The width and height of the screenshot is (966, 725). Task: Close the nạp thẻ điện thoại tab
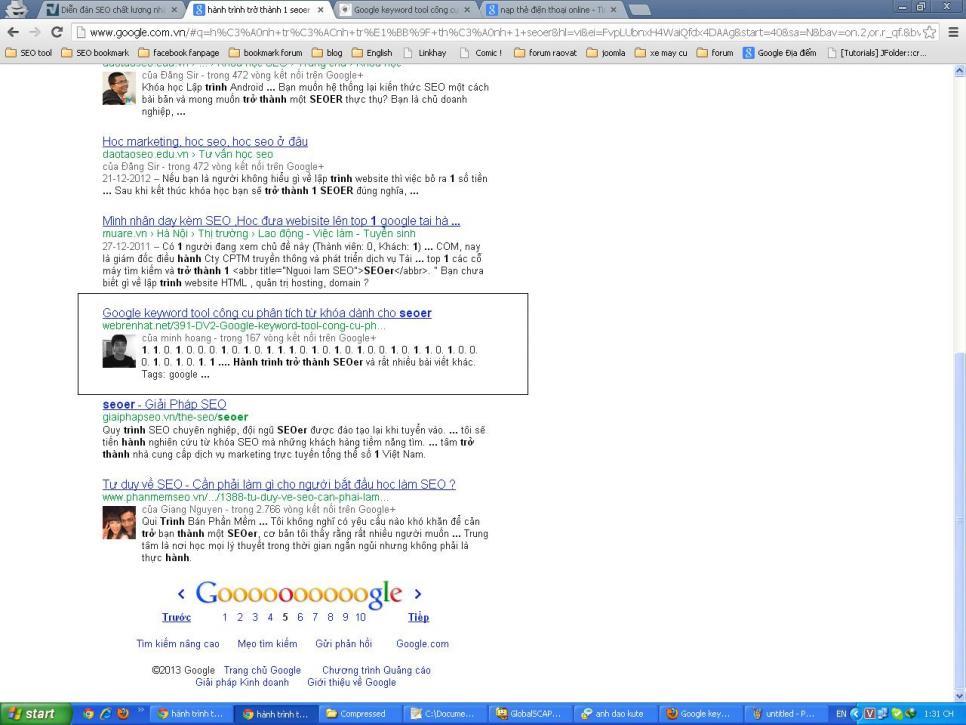point(613,9)
